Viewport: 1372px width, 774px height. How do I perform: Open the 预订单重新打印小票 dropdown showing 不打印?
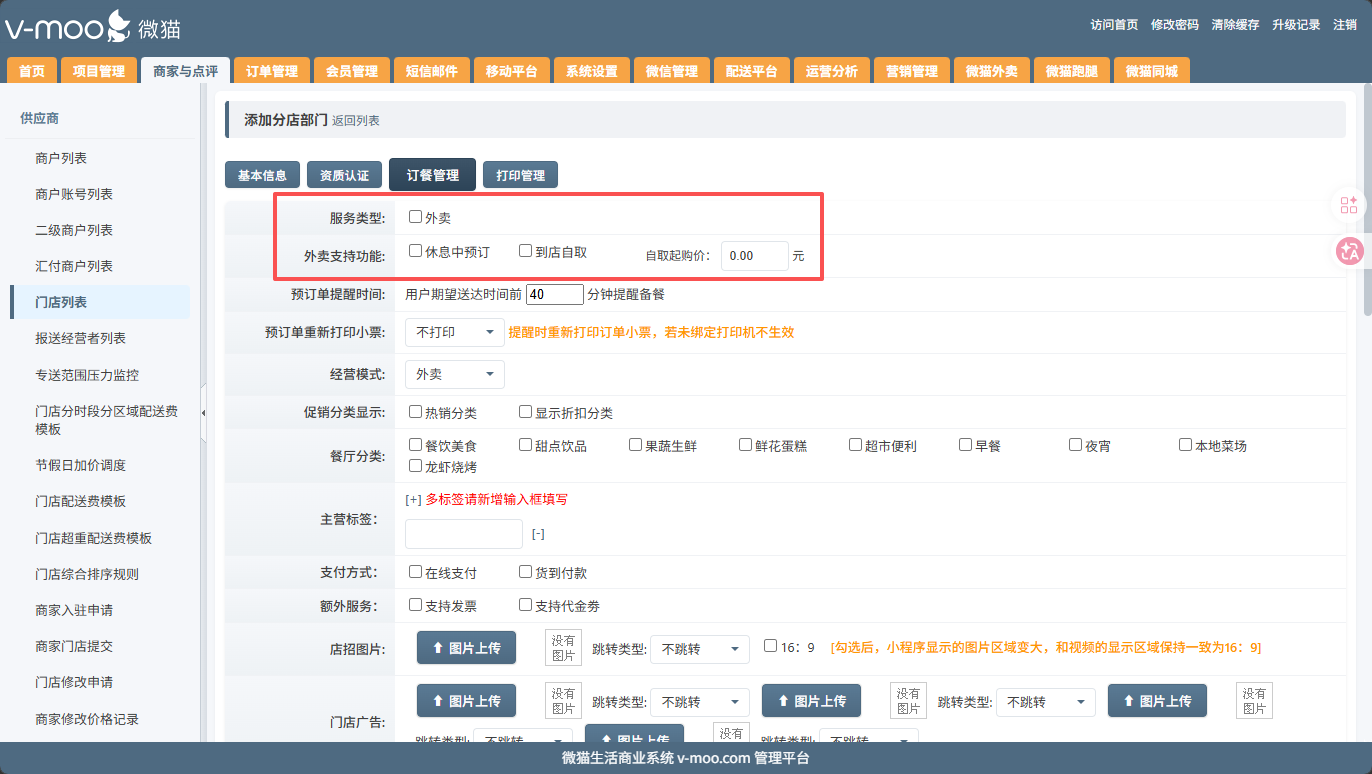point(454,332)
